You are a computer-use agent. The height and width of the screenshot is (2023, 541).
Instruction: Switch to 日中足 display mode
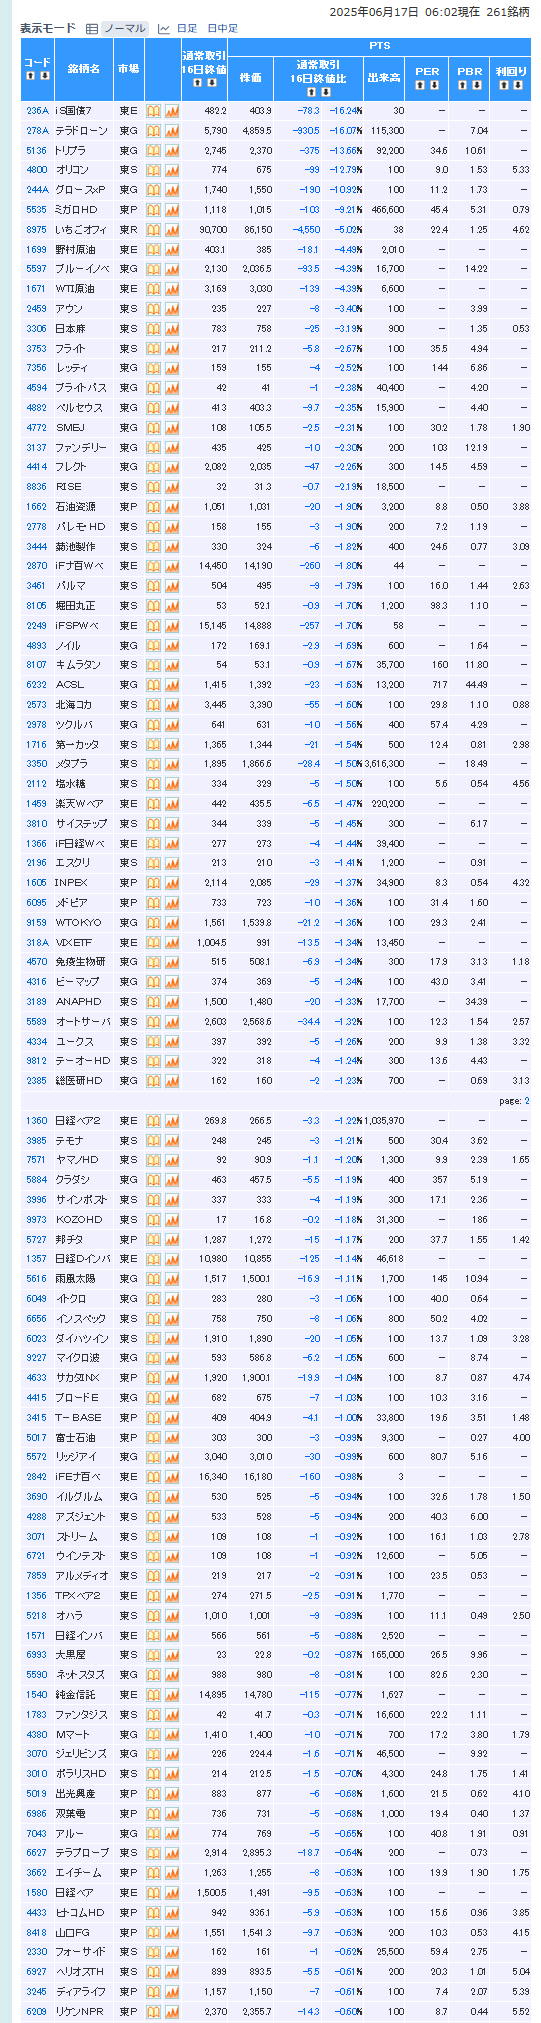[223, 29]
